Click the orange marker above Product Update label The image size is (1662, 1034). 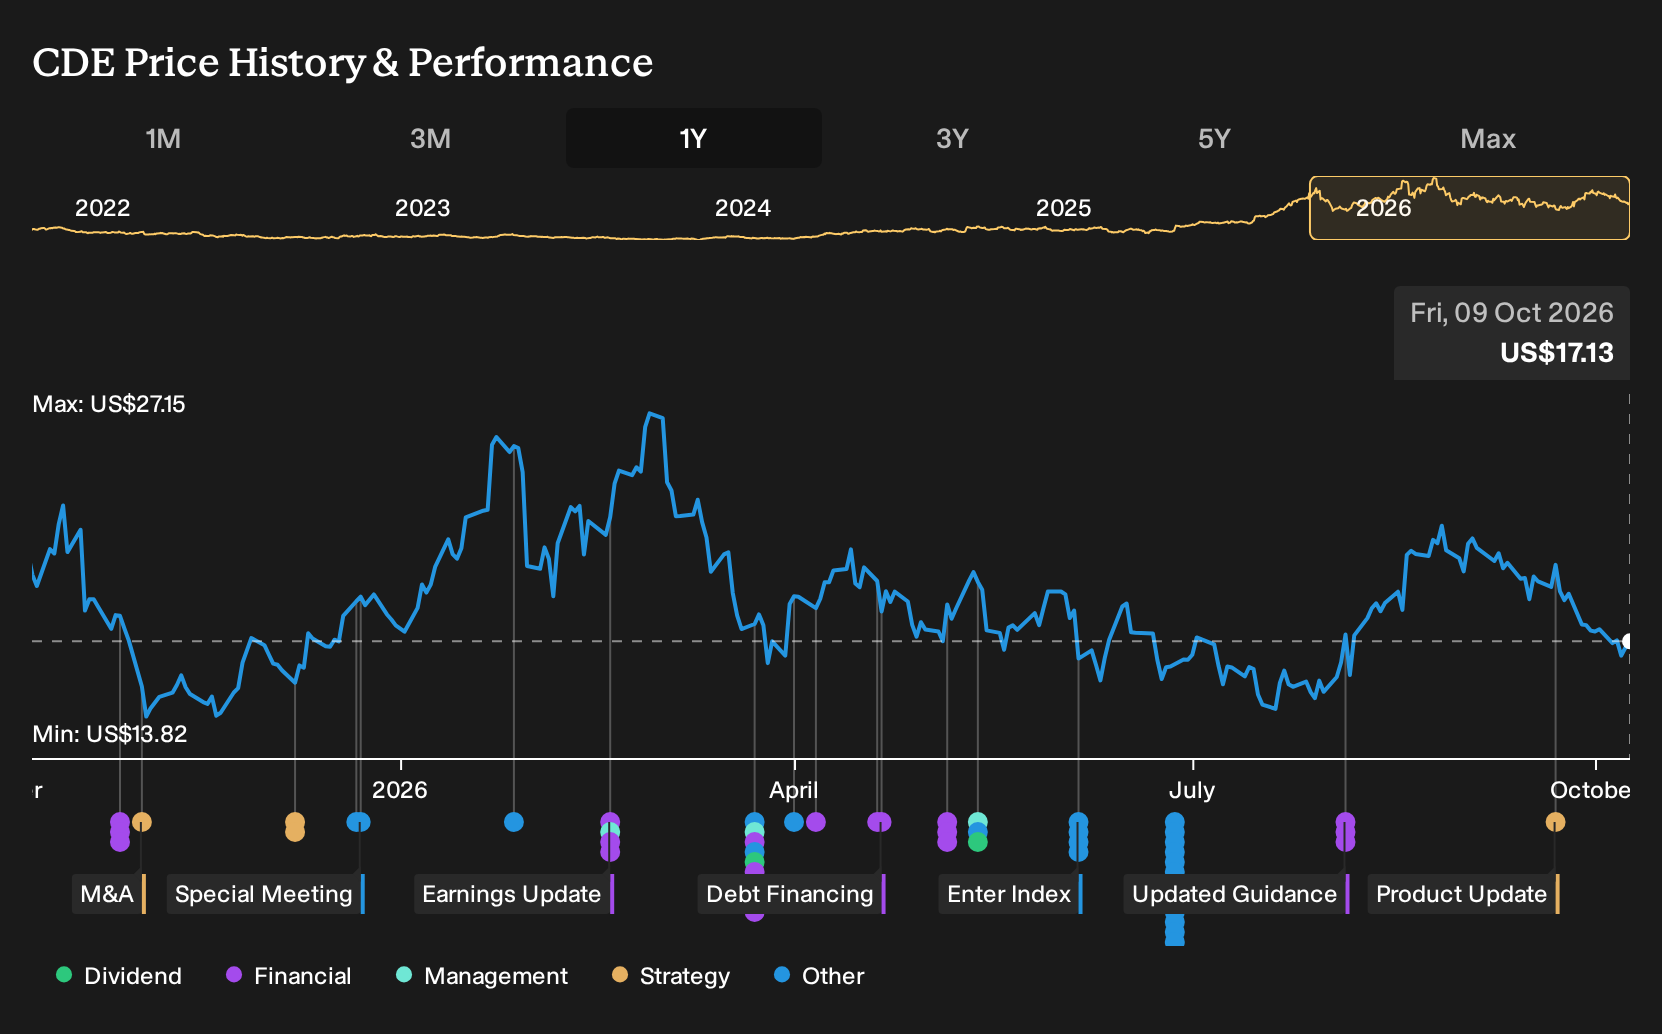tap(1555, 822)
